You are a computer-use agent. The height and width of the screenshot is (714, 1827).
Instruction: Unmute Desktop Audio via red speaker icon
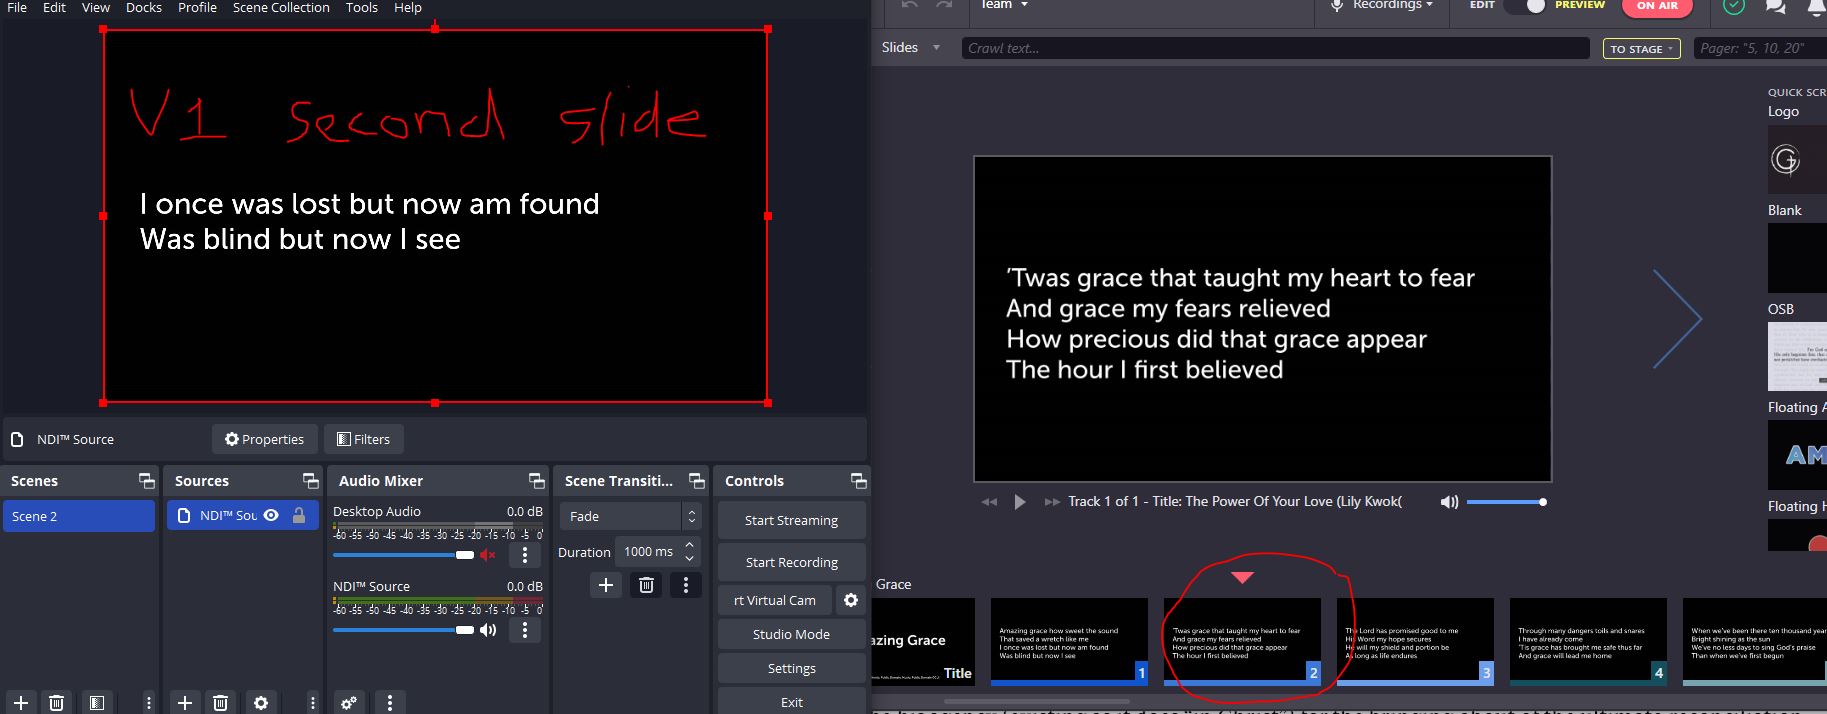(x=488, y=555)
